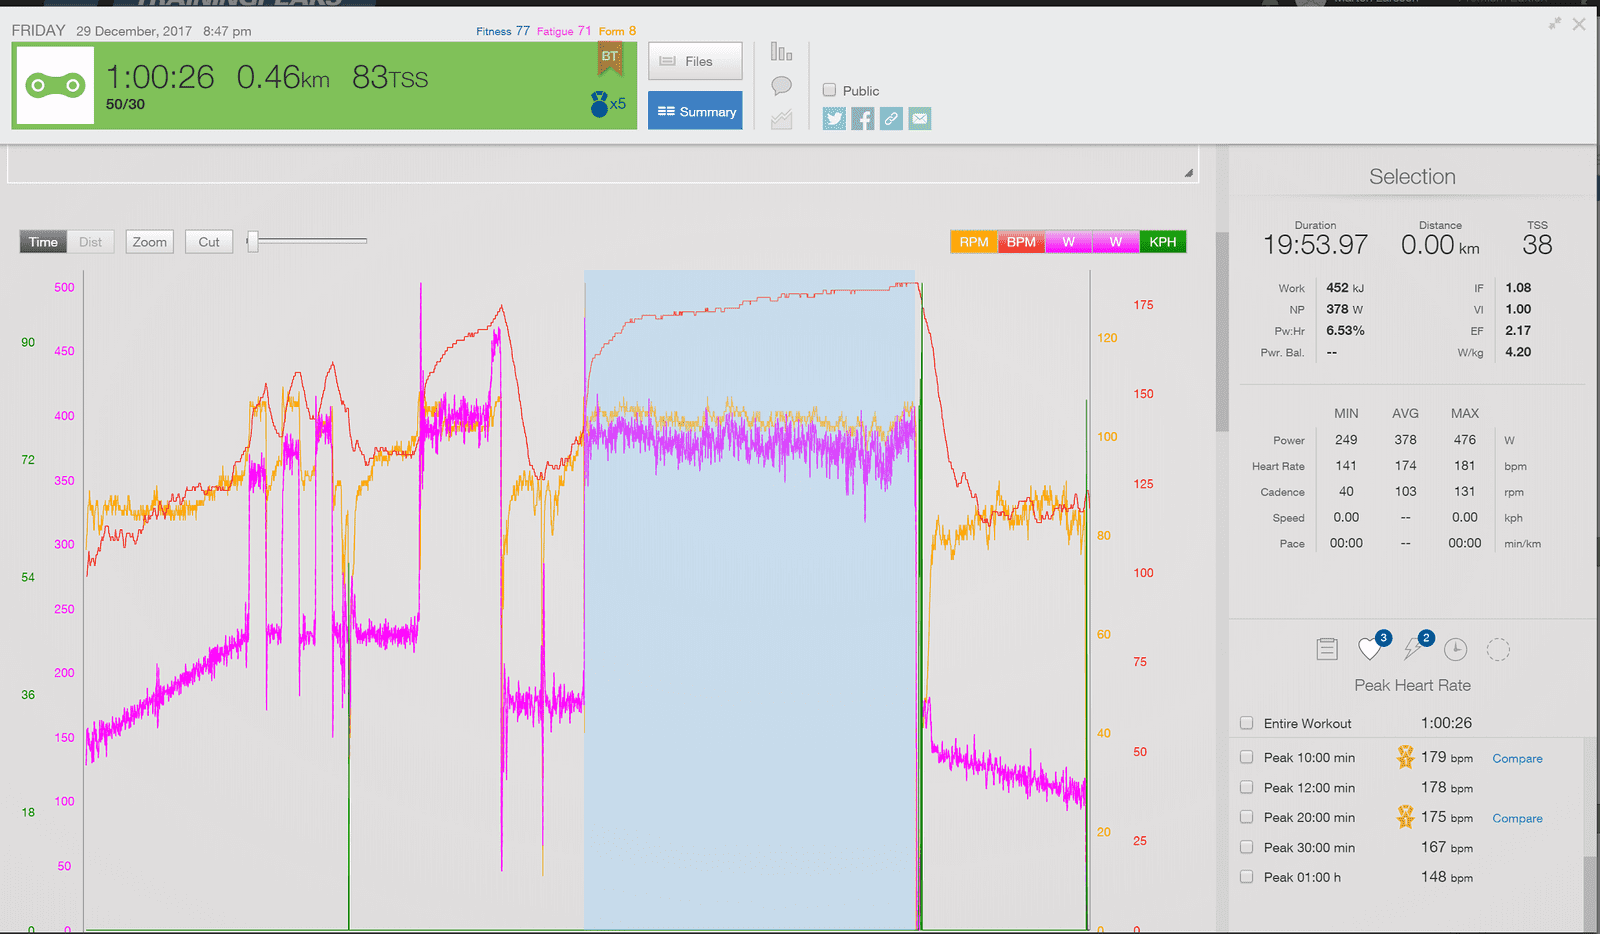
Task: Open clock time-based peaks icon
Action: coord(1456,649)
